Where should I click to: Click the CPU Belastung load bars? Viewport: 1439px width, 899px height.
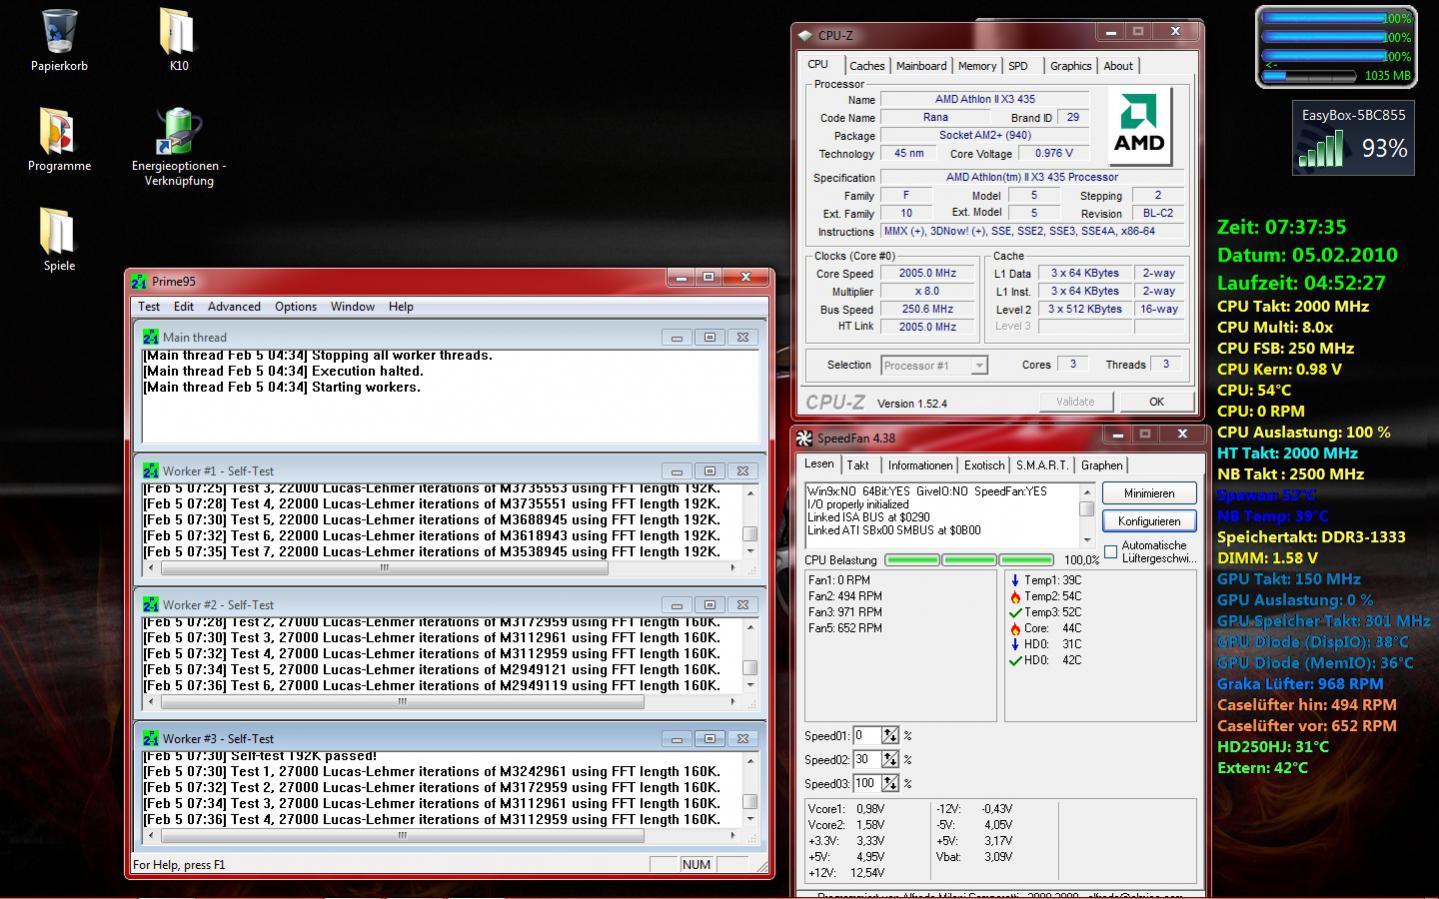click(969, 560)
